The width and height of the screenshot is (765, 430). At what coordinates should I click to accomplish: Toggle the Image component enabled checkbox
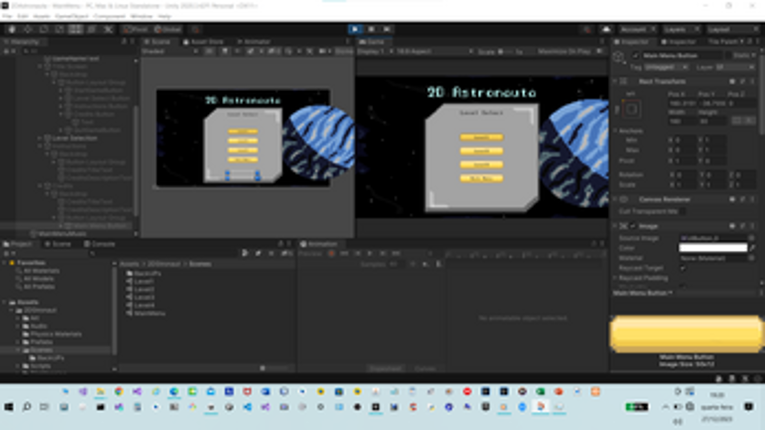[x=633, y=226]
